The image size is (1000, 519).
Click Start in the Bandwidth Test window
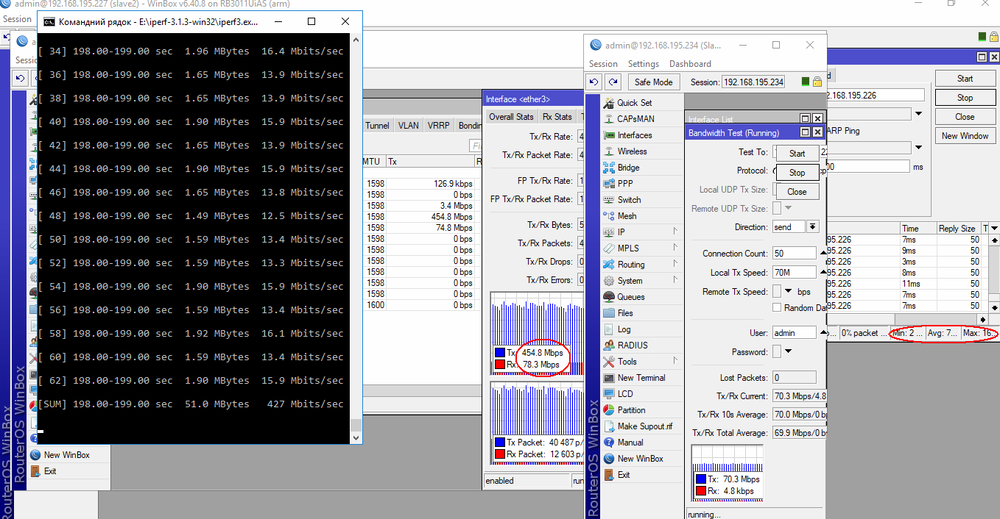pos(797,154)
